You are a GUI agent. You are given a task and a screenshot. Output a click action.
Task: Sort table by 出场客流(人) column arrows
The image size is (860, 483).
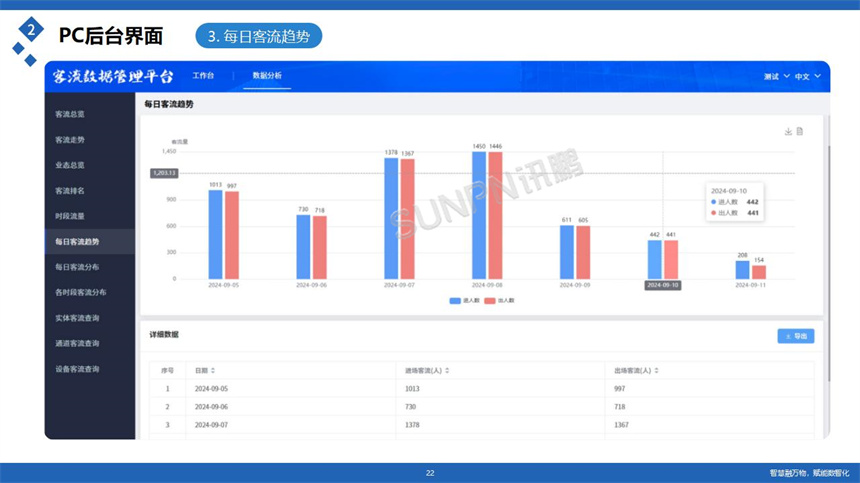tap(657, 371)
